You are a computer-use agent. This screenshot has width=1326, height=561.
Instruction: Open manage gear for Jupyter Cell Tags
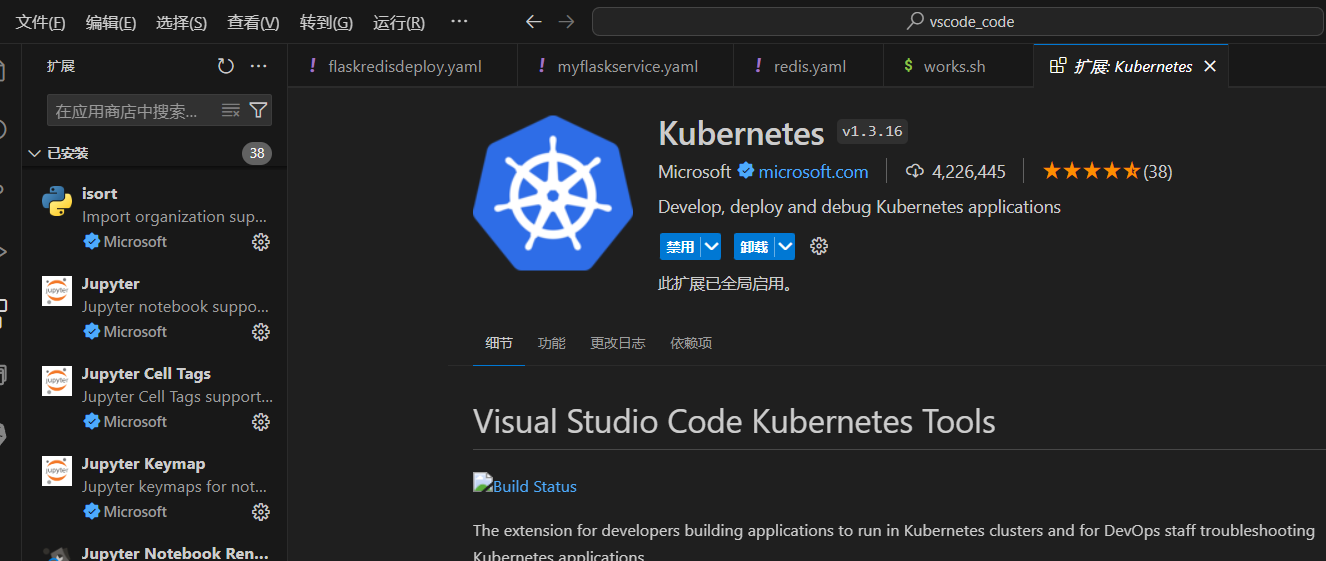[x=261, y=422]
